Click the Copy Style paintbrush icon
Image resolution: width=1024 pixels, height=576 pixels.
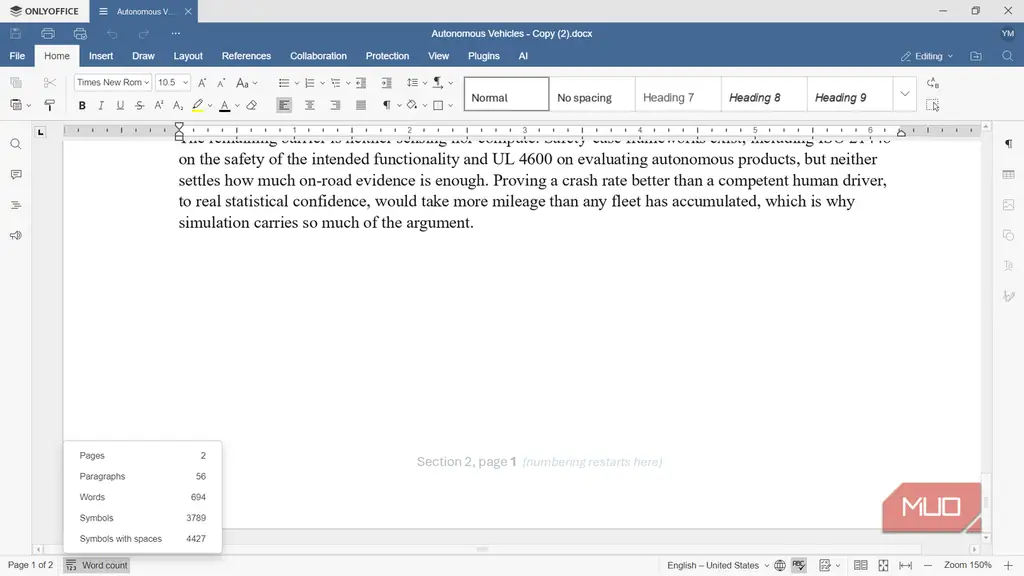pyautogui.click(x=50, y=105)
